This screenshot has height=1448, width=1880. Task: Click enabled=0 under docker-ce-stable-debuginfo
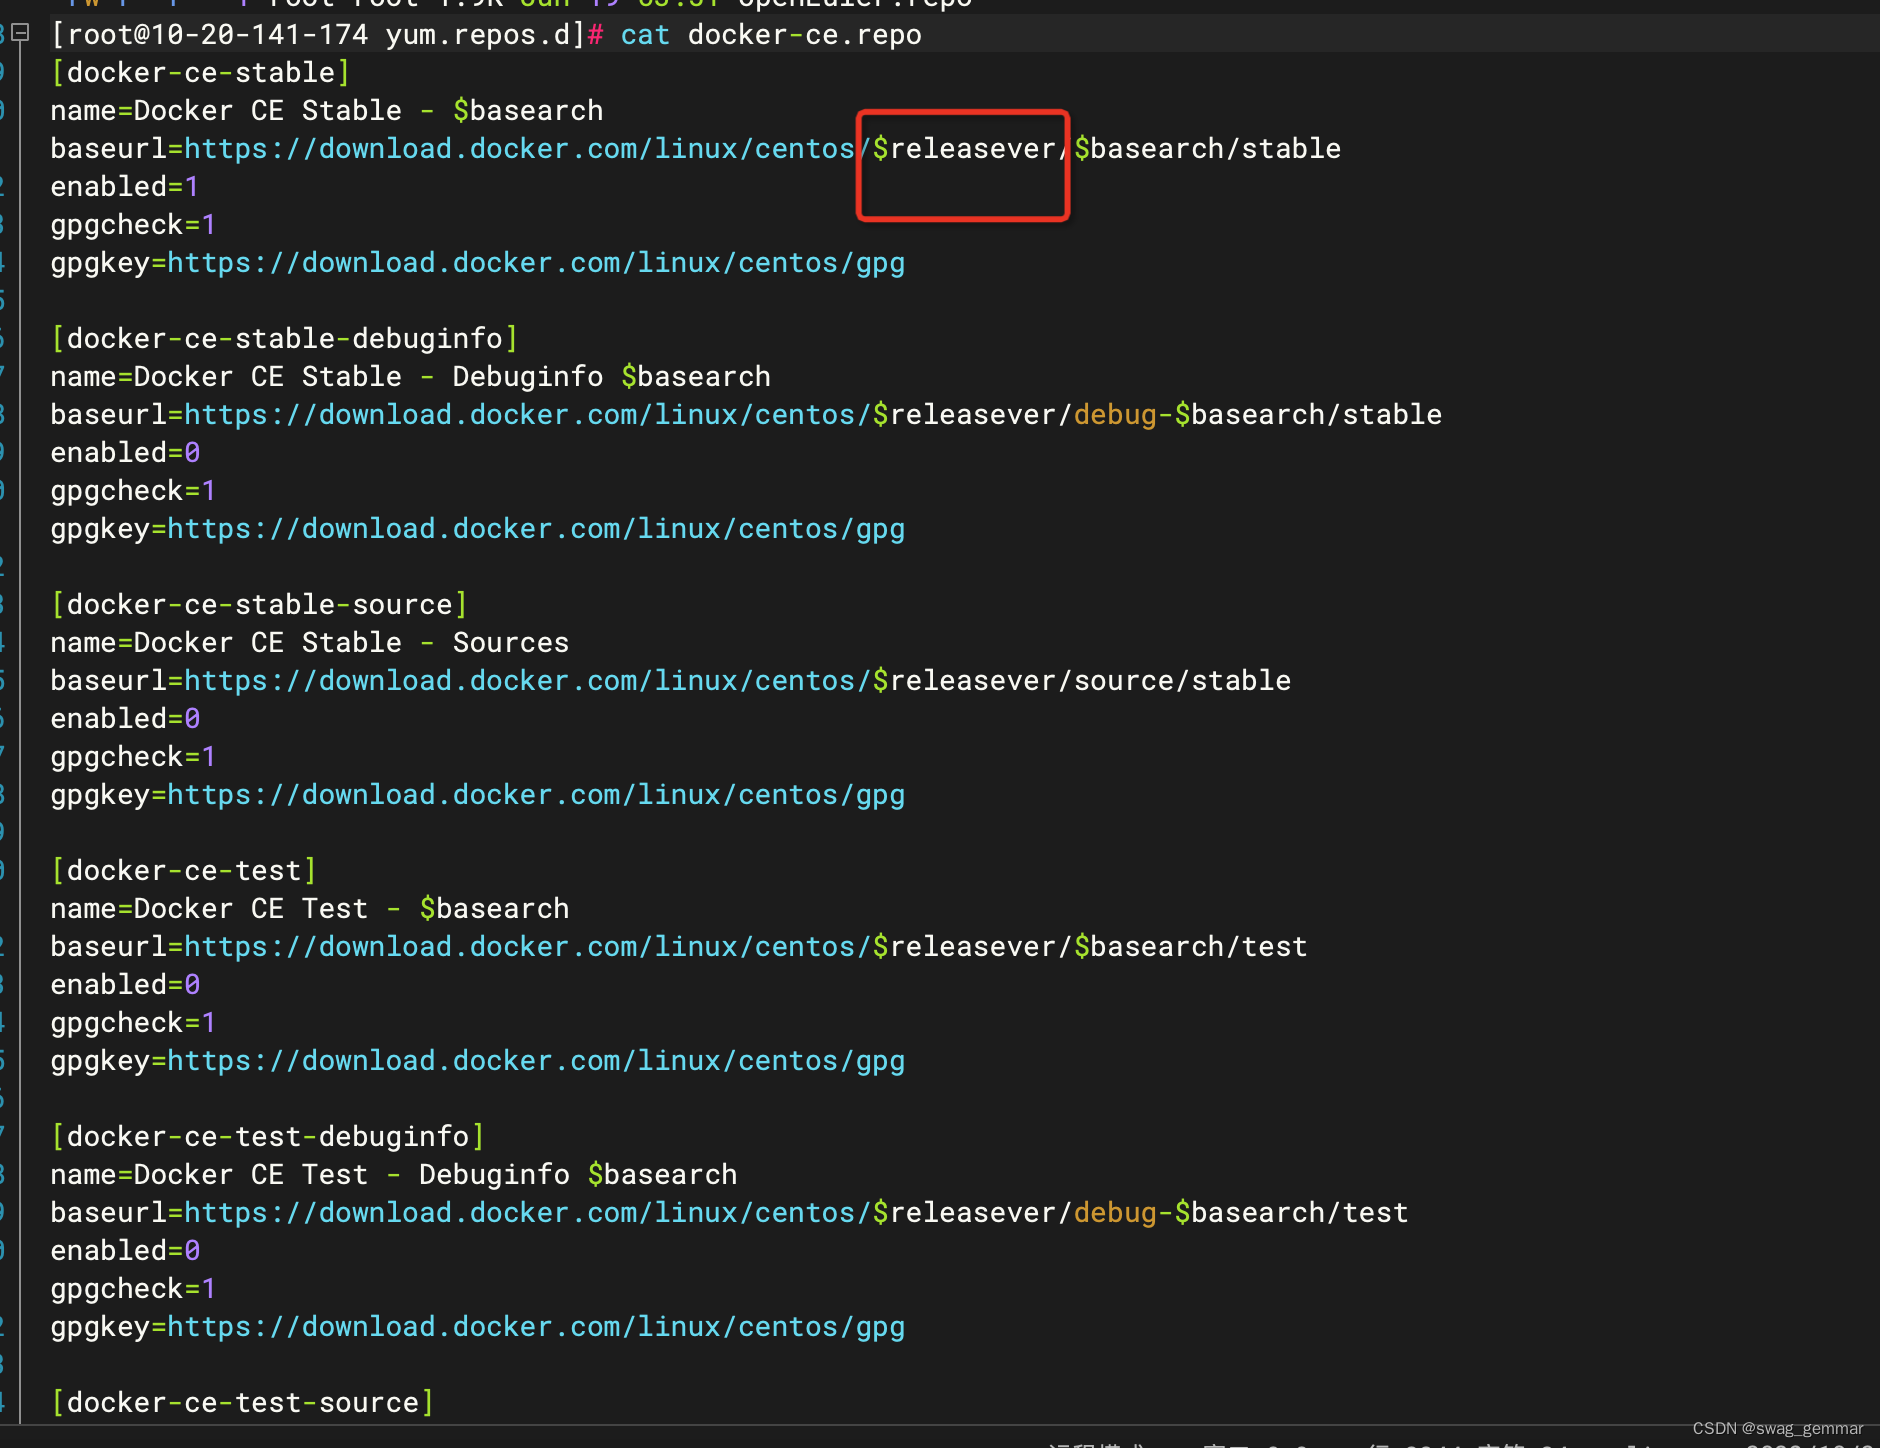pyautogui.click(x=125, y=453)
